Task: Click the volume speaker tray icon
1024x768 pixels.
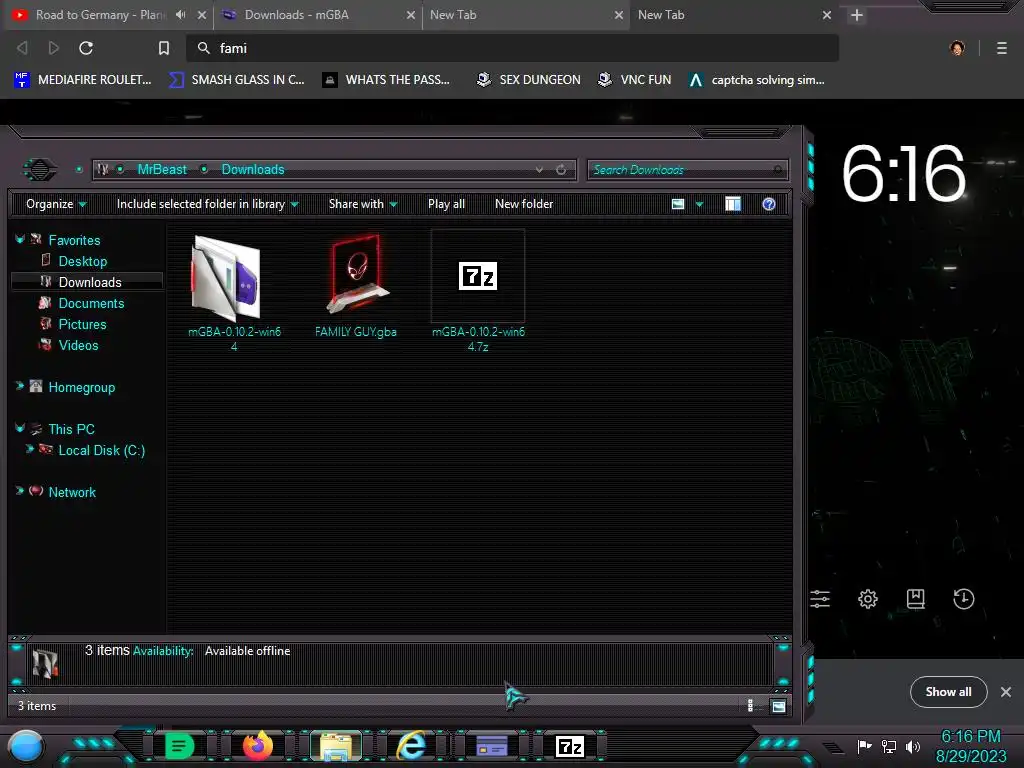Action: [913, 746]
